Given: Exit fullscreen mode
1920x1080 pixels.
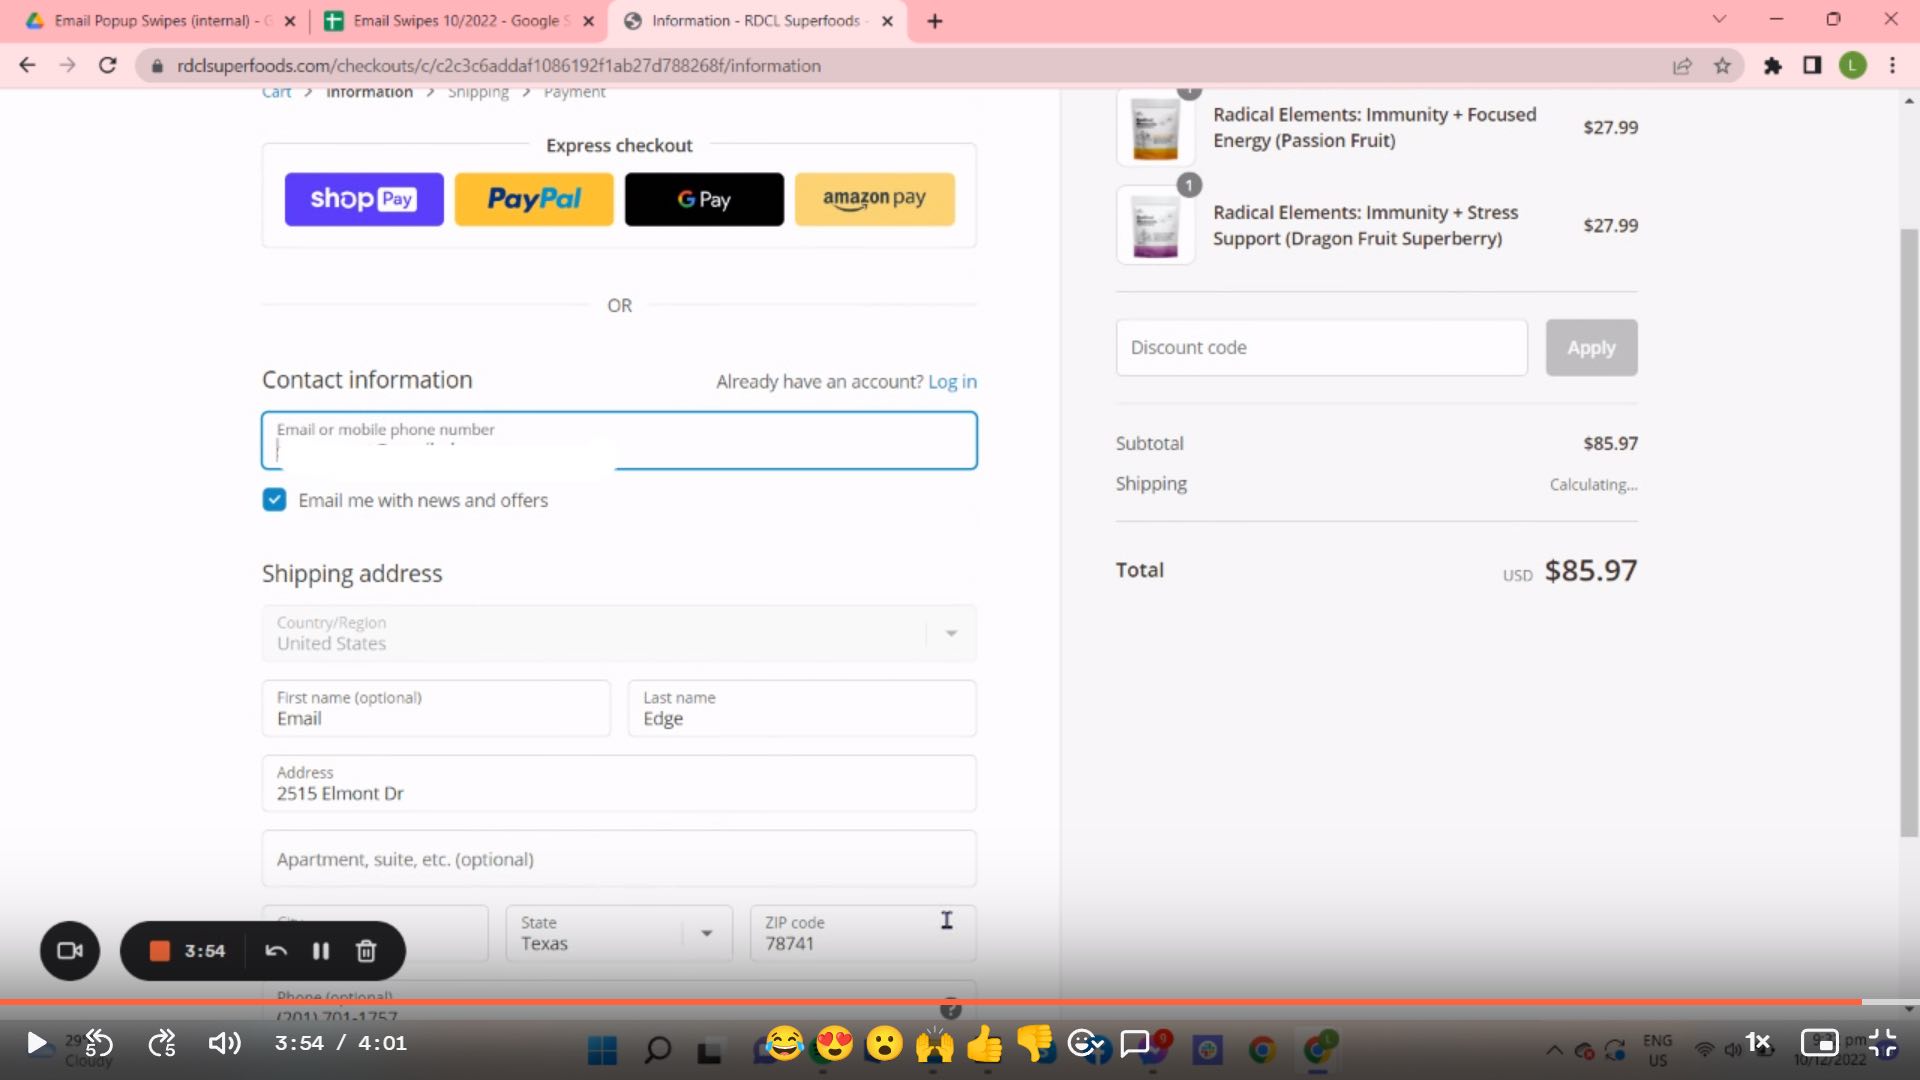Looking at the screenshot, I should tap(1882, 1043).
